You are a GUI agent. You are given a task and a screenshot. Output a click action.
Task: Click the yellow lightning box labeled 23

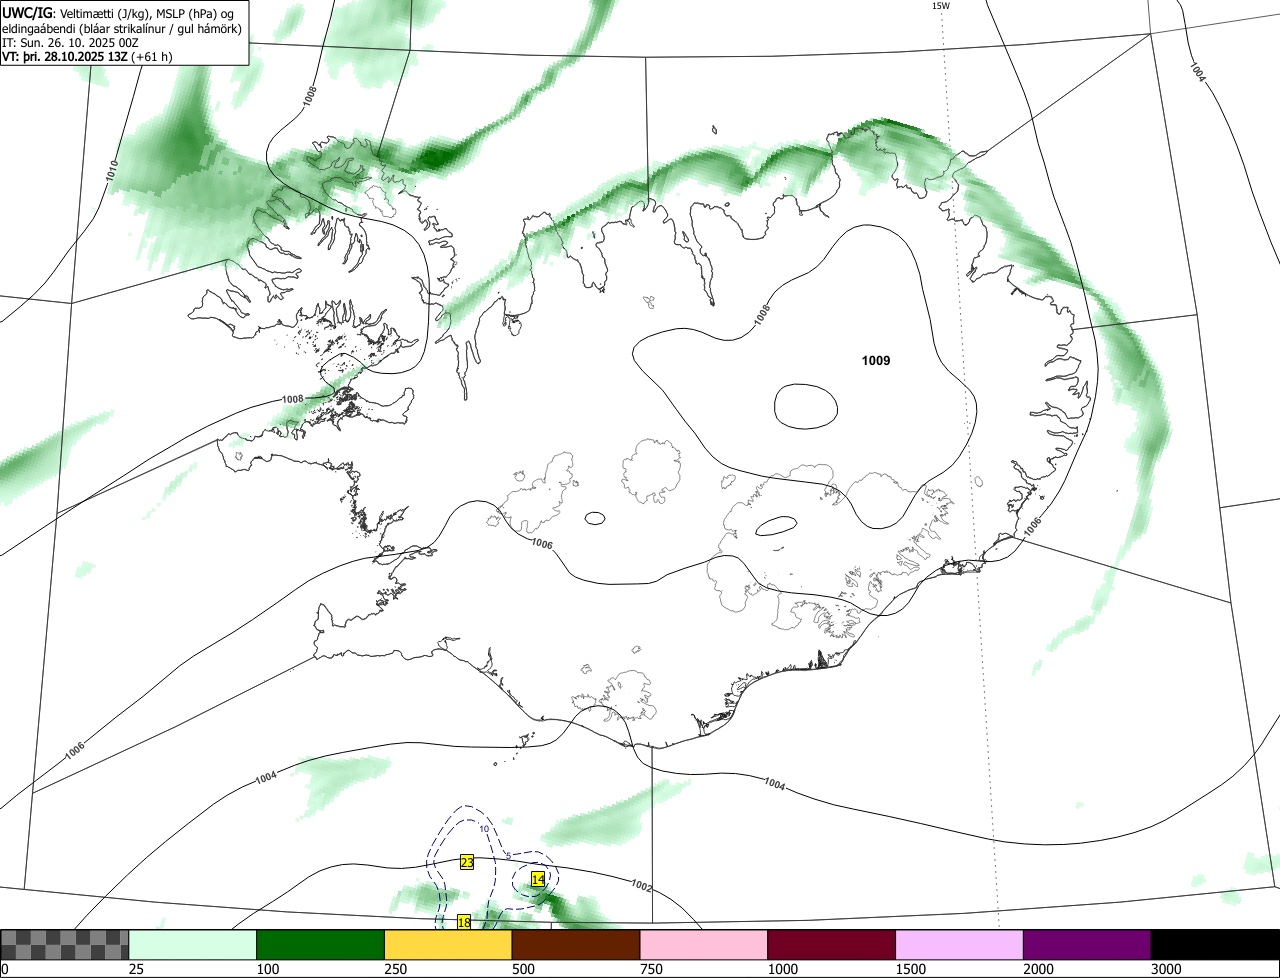point(466,862)
